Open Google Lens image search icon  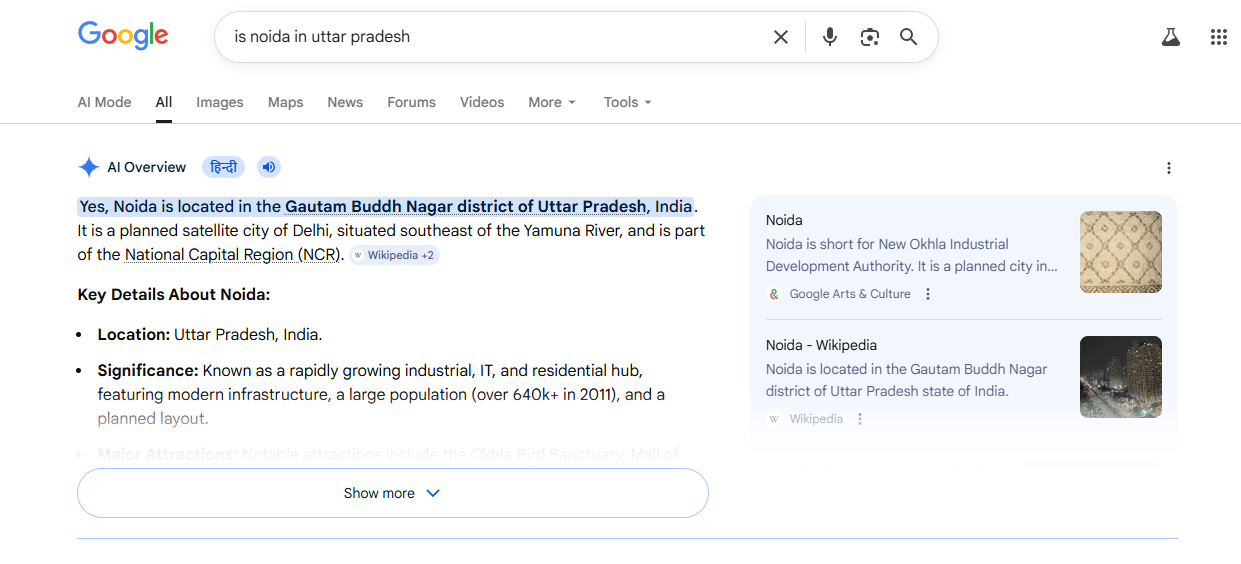(x=869, y=37)
